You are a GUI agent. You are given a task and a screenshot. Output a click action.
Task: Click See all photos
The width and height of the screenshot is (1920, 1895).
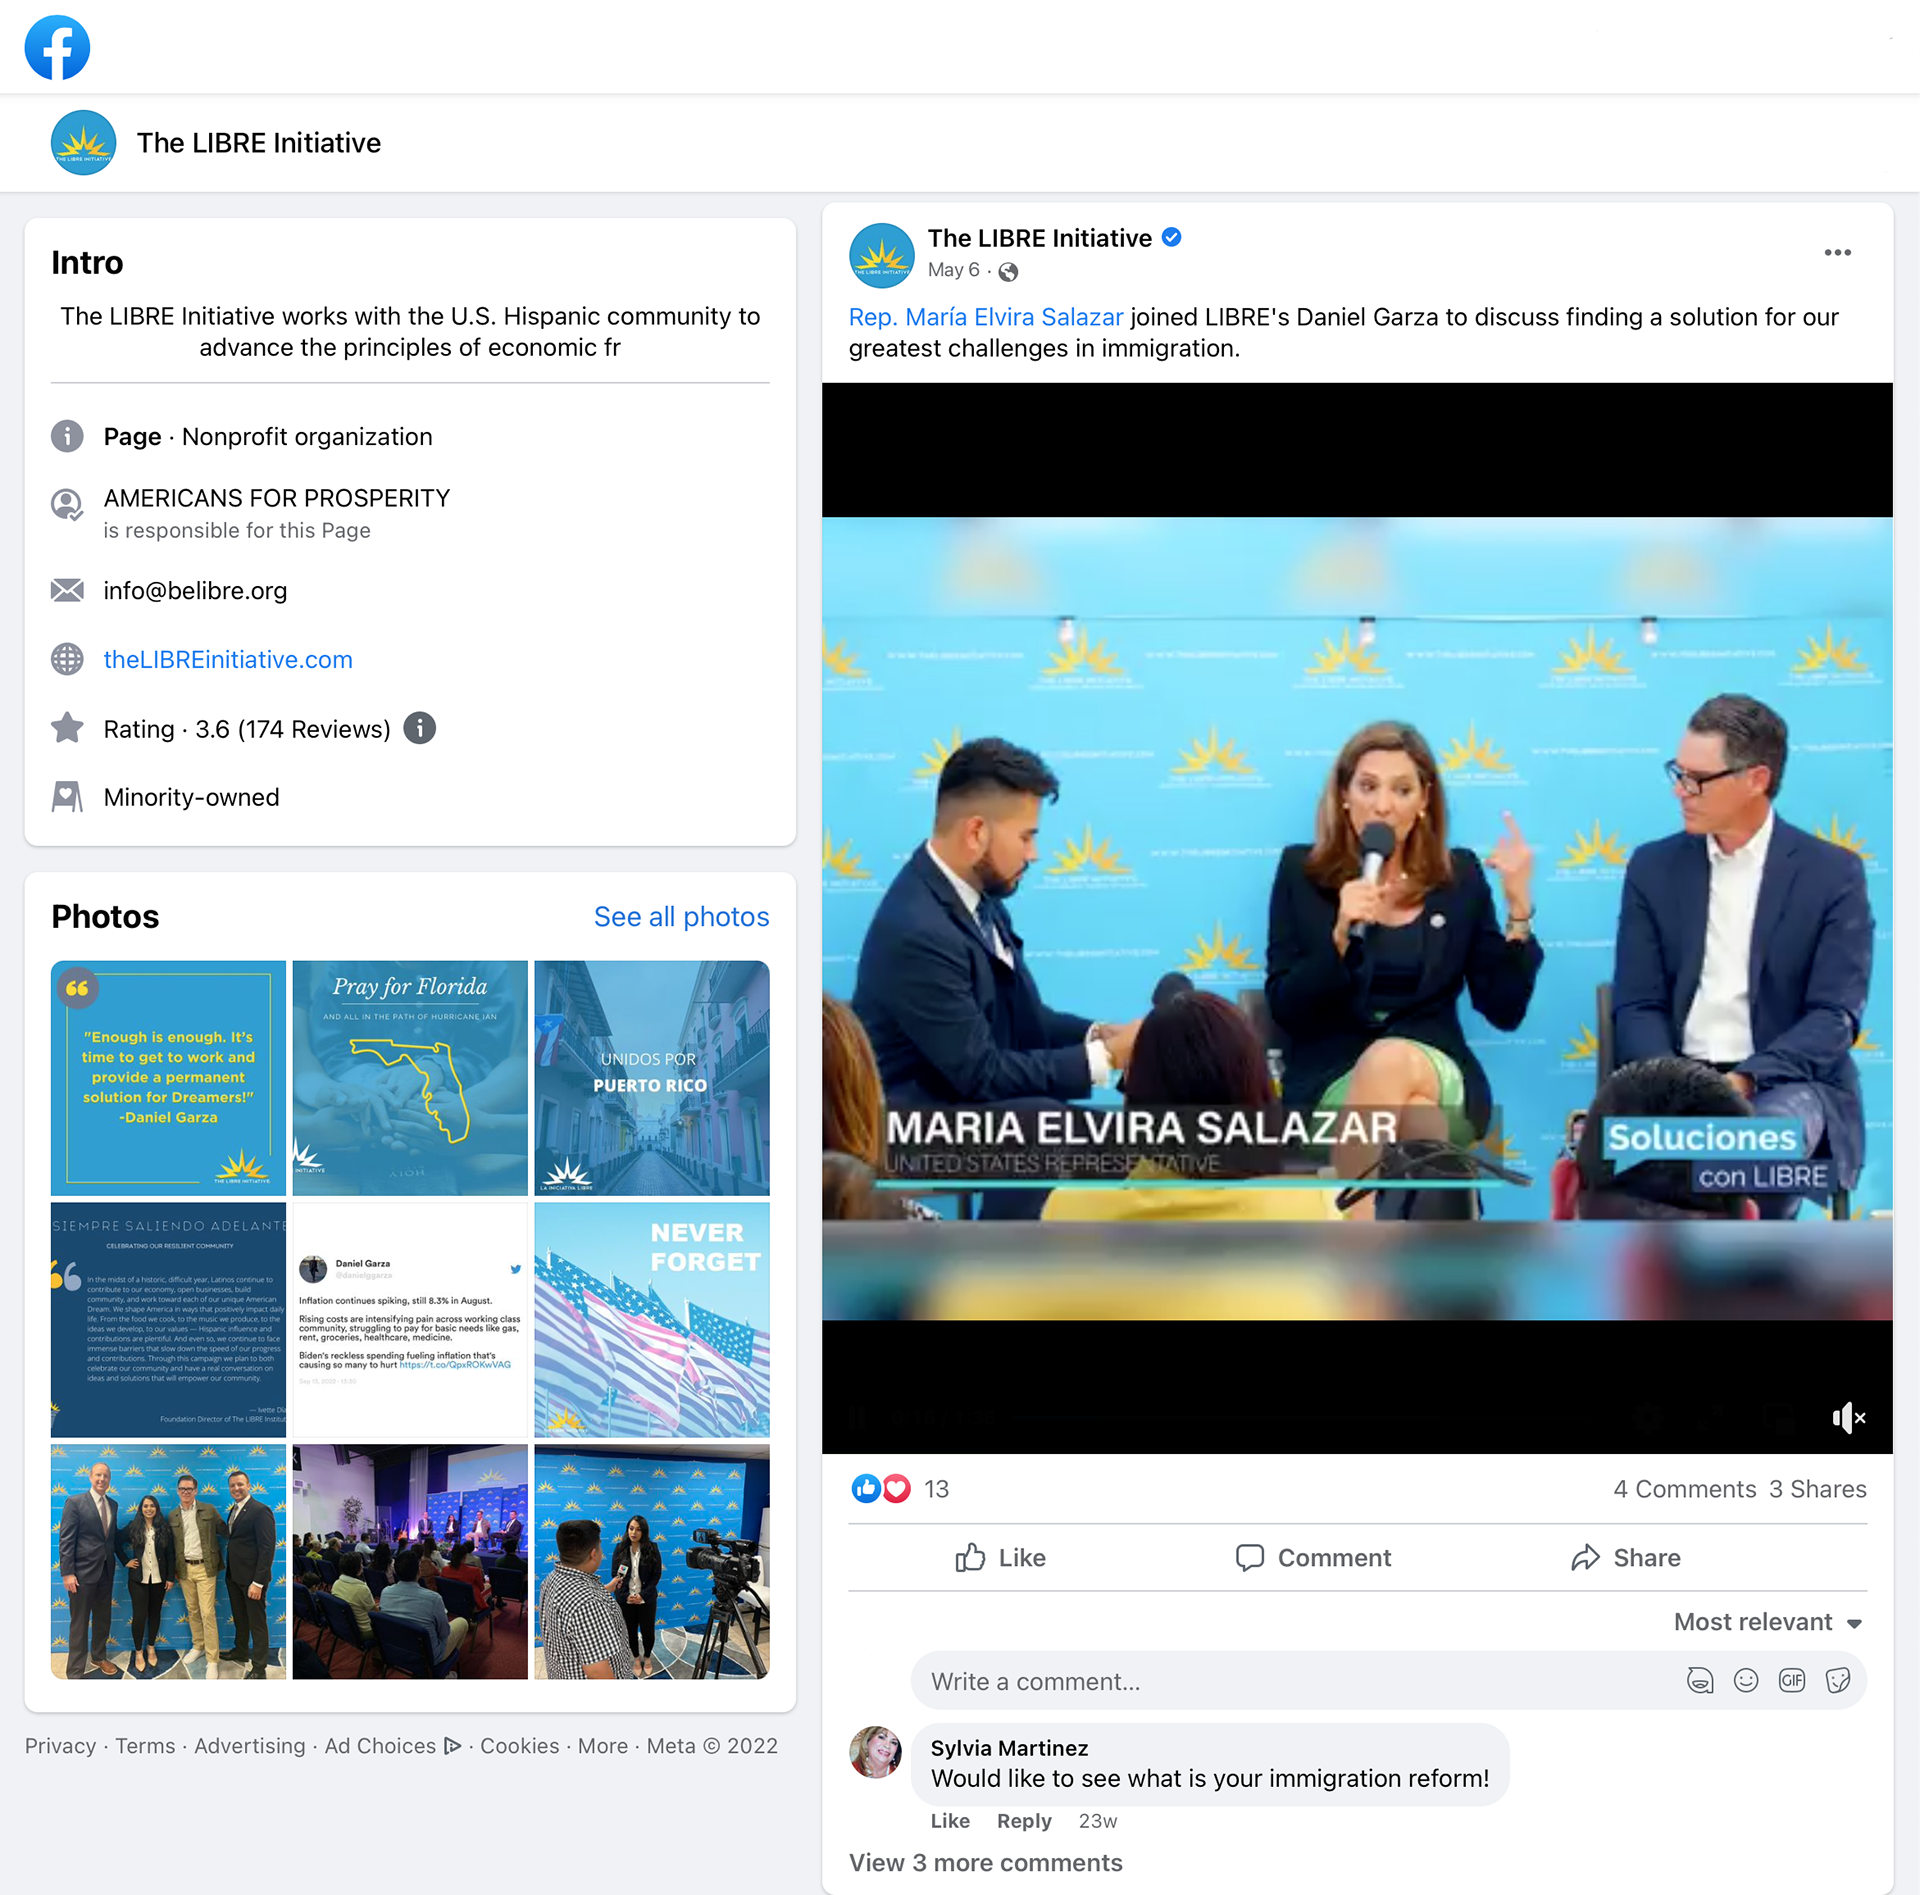tap(681, 917)
